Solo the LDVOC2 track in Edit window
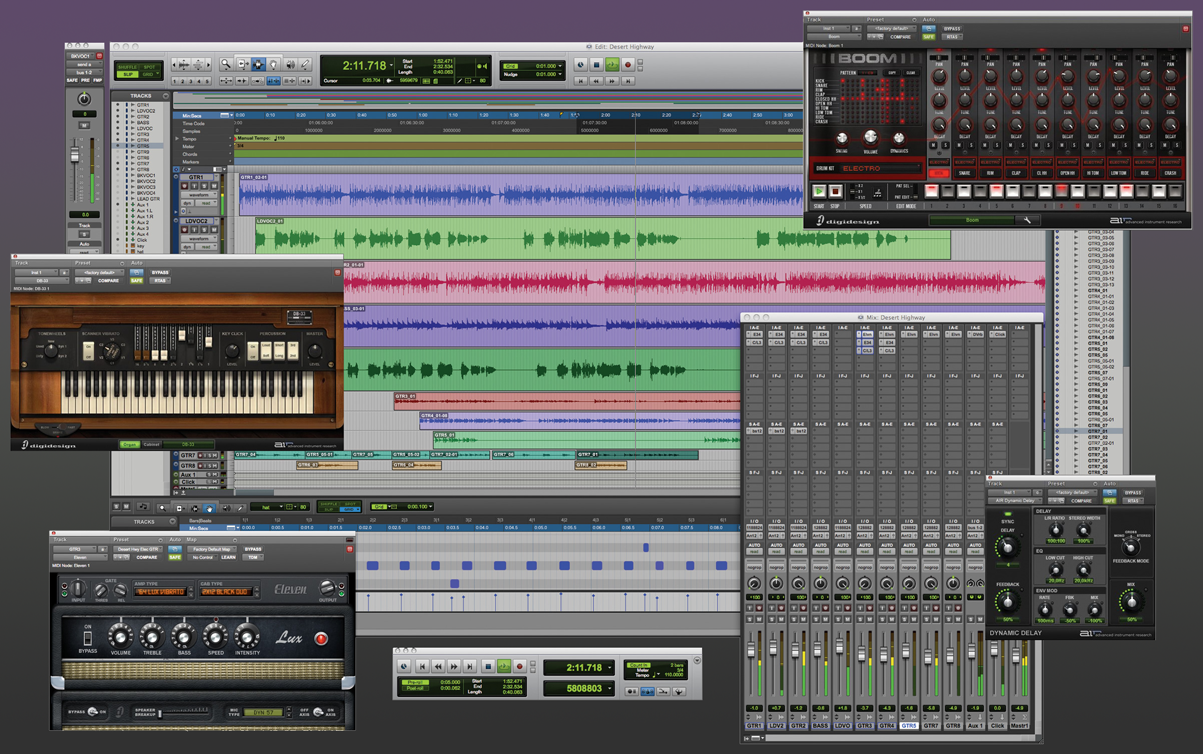The image size is (1203, 754). pos(204,229)
